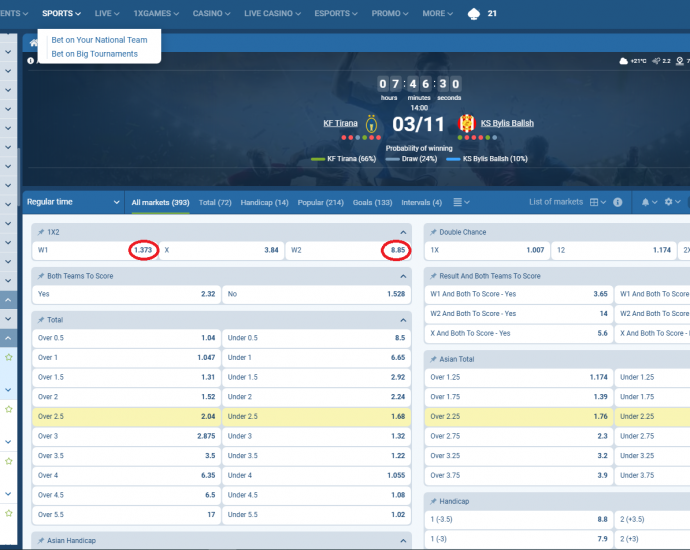Image resolution: width=690 pixels, height=550 pixels.
Task: Pin the Double Chance market
Action: pos(432,232)
